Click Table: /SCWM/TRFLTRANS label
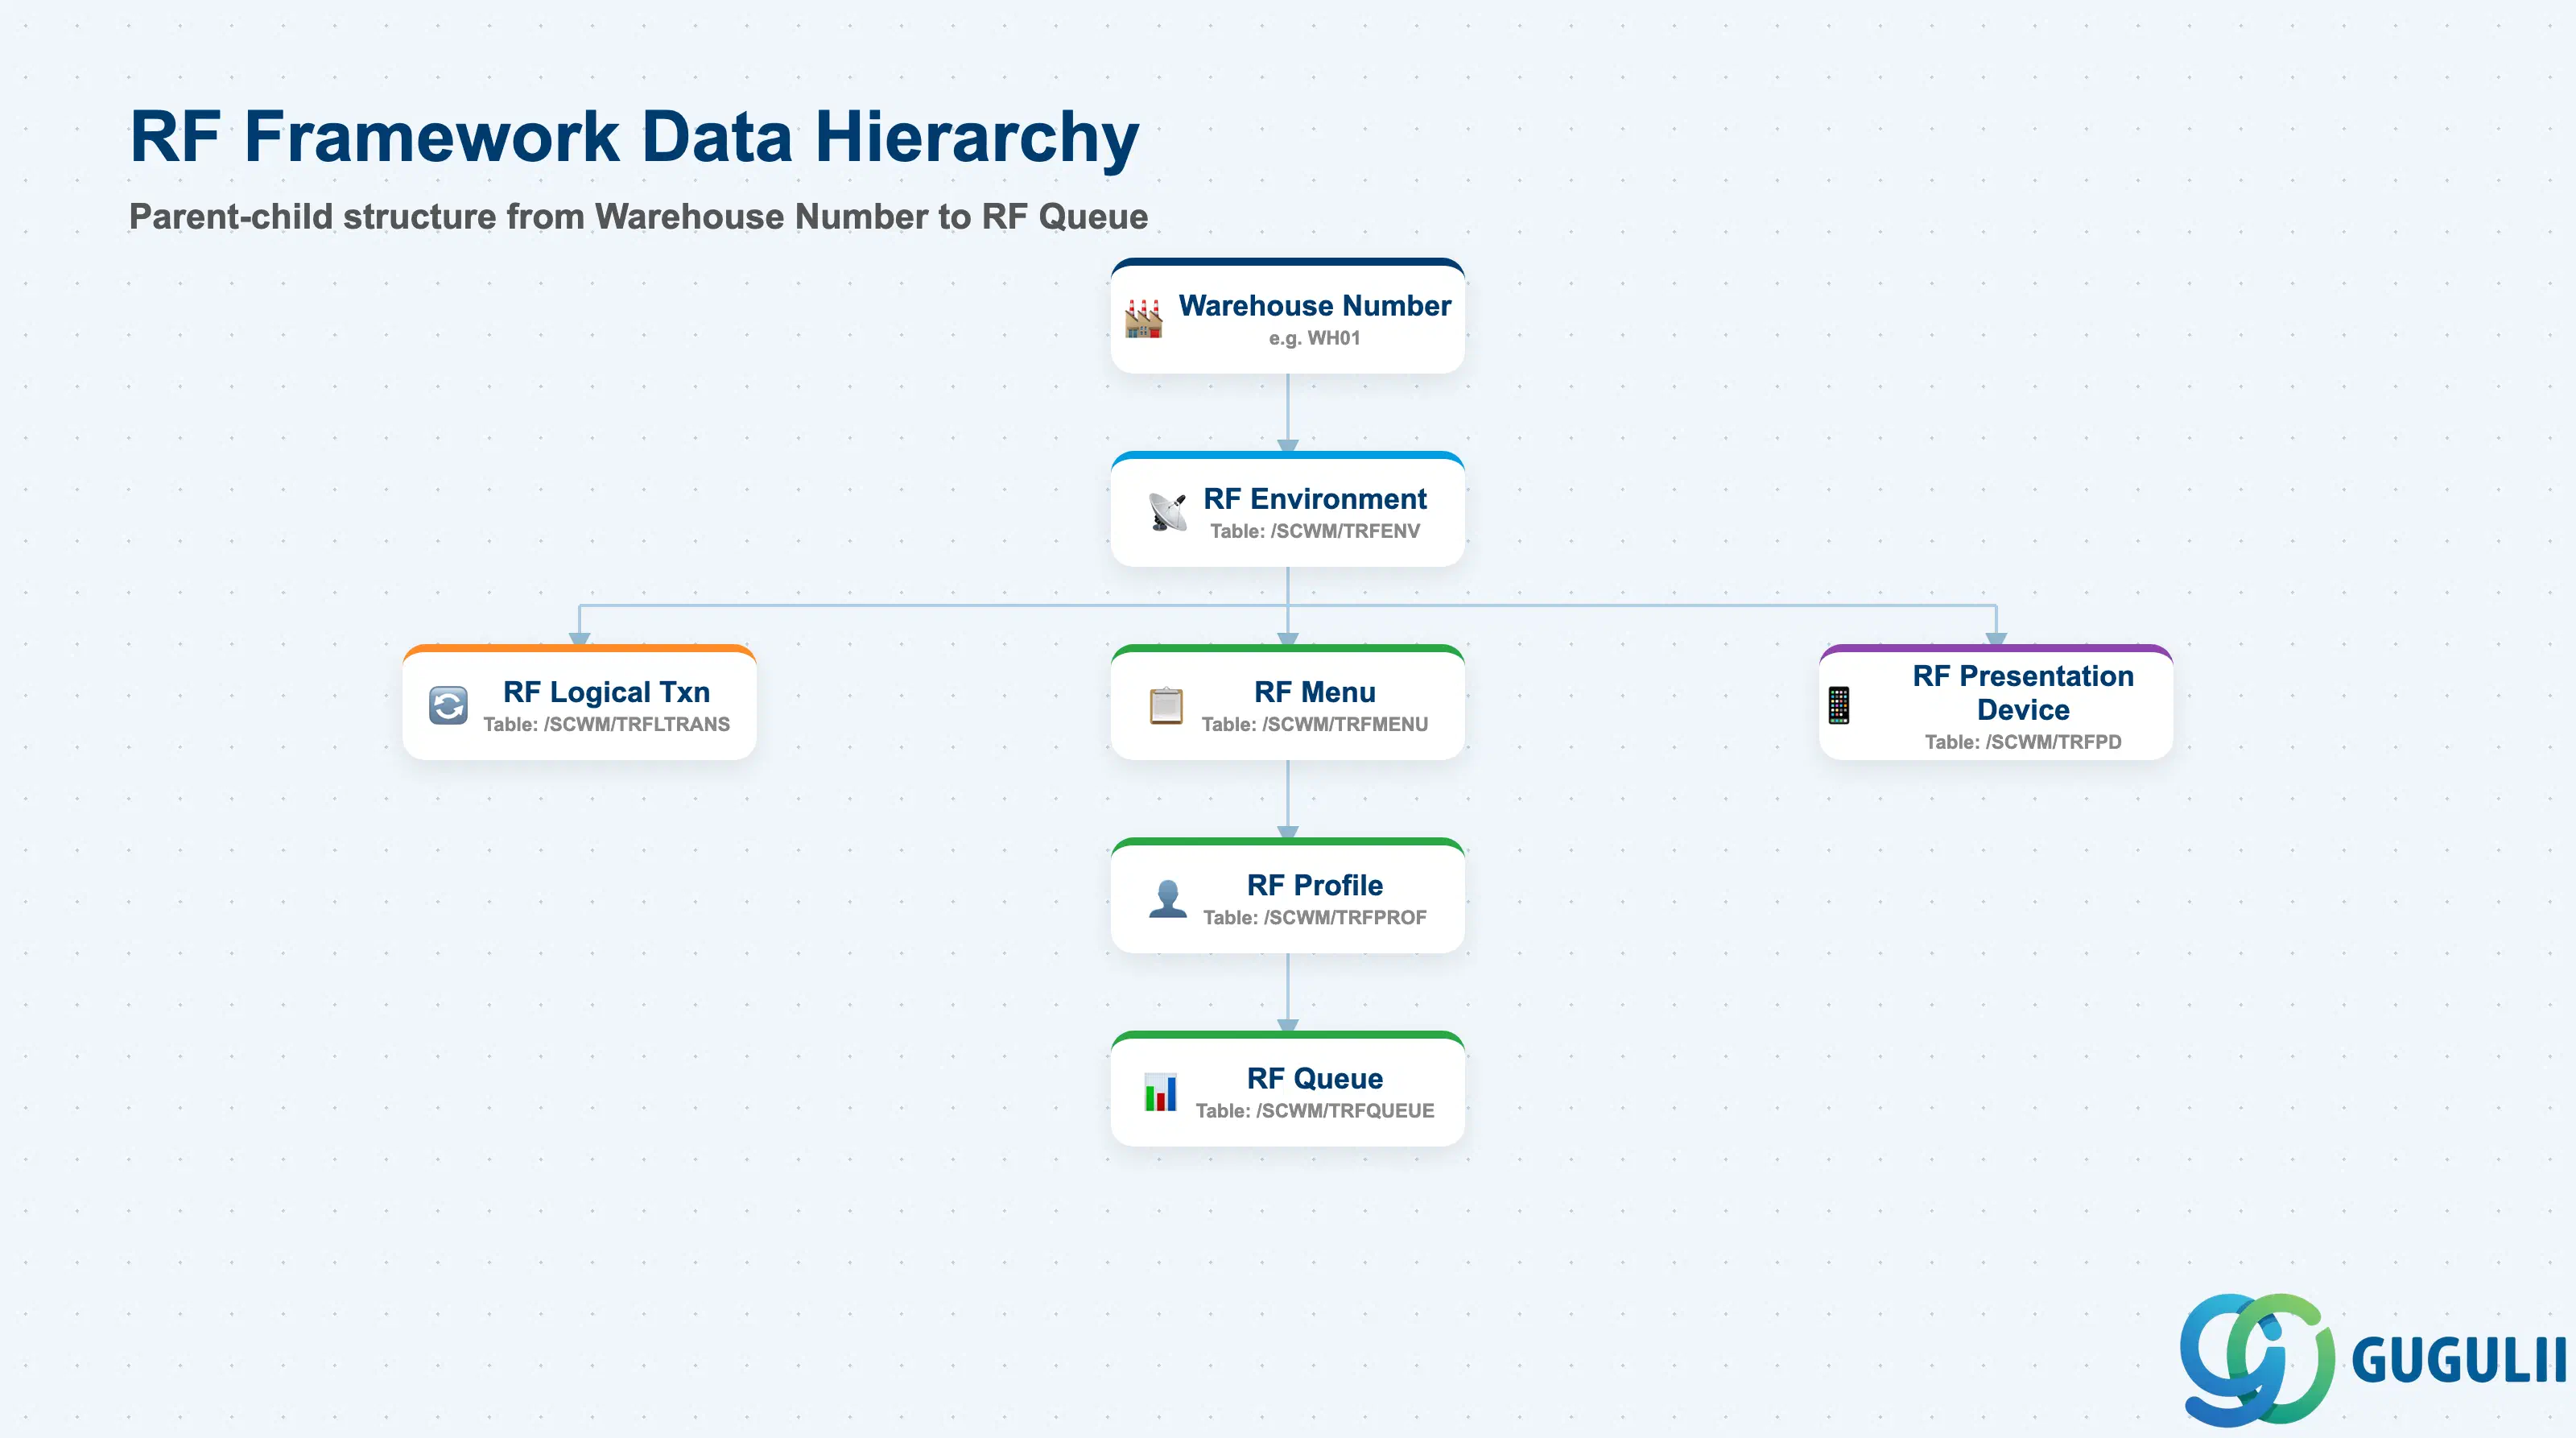The height and width of the screenshot is (1438, 2576). 606,724
